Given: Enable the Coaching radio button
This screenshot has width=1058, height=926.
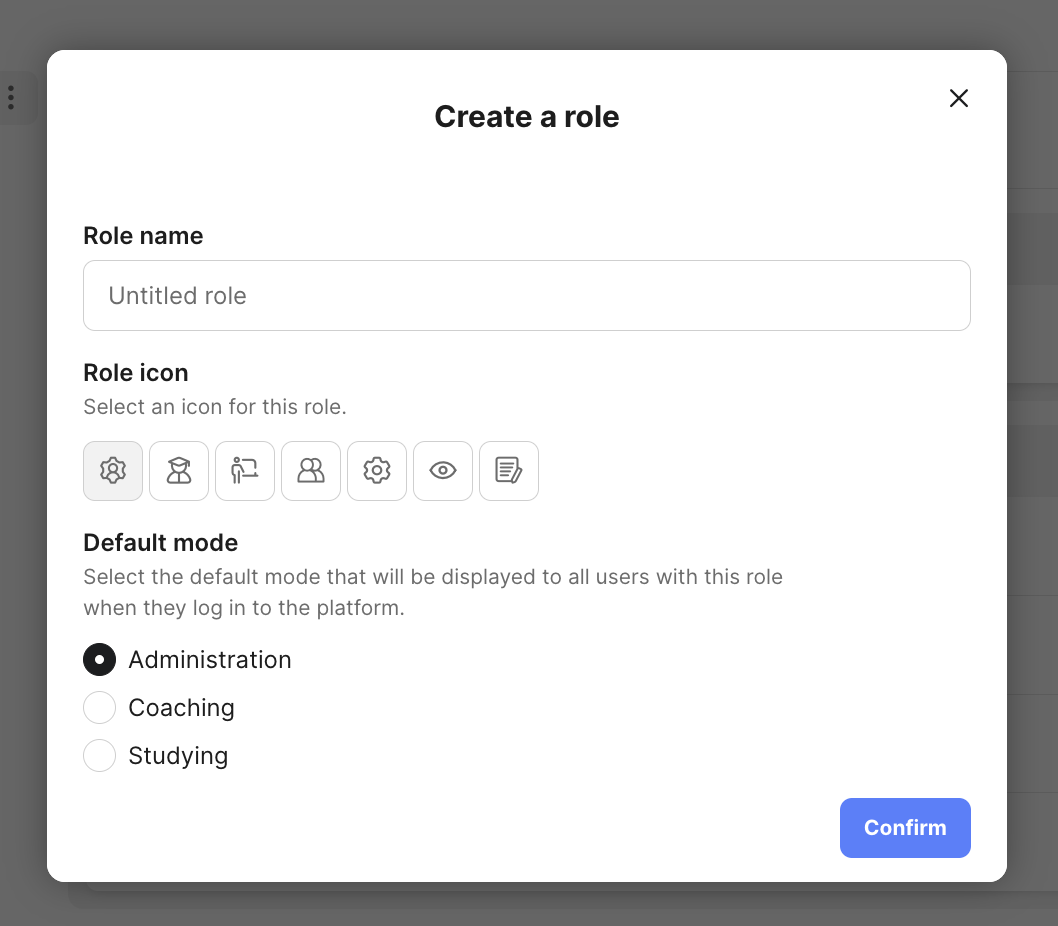Looking at the screenshot, I should [100, 708].
